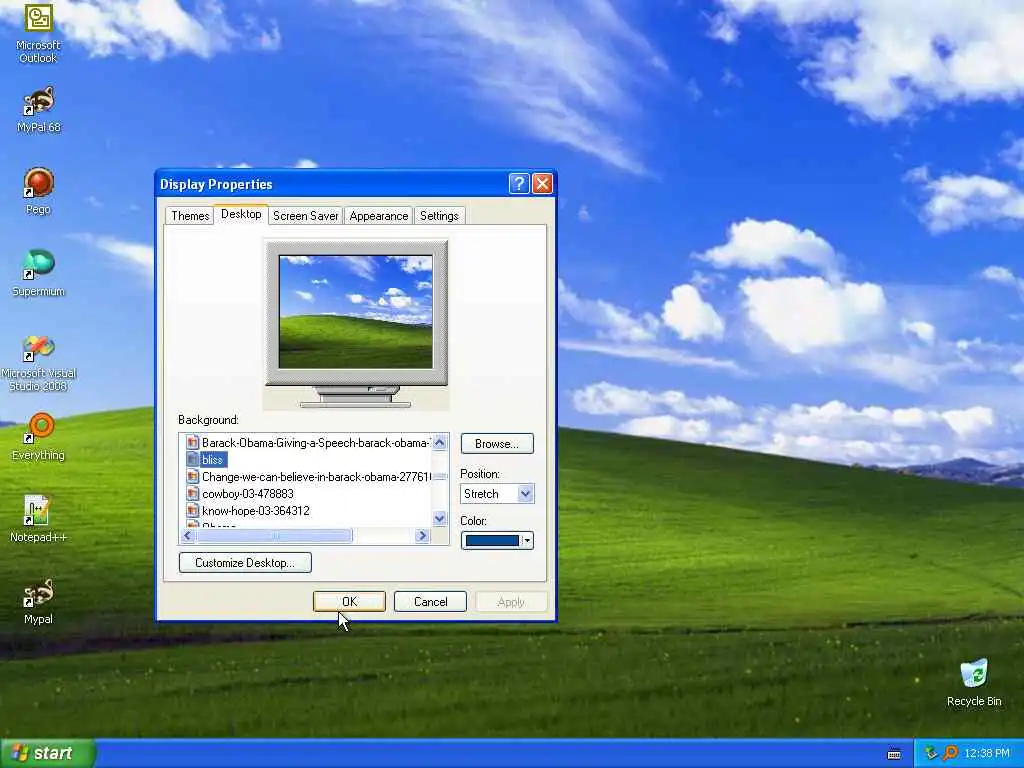Click the first system tray icon
Screen dimensions: 1024x768
[x=931, y=753]
